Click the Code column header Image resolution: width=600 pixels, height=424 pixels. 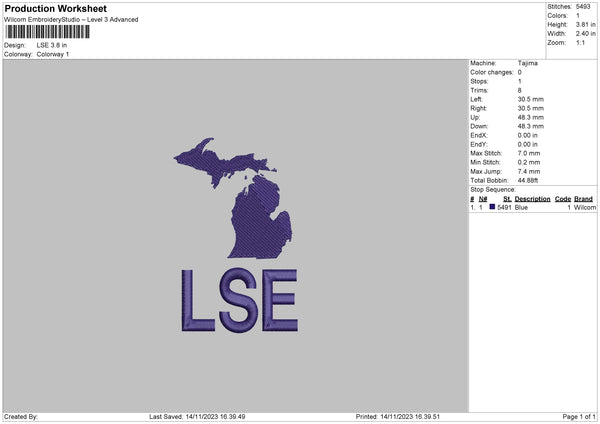563,199
